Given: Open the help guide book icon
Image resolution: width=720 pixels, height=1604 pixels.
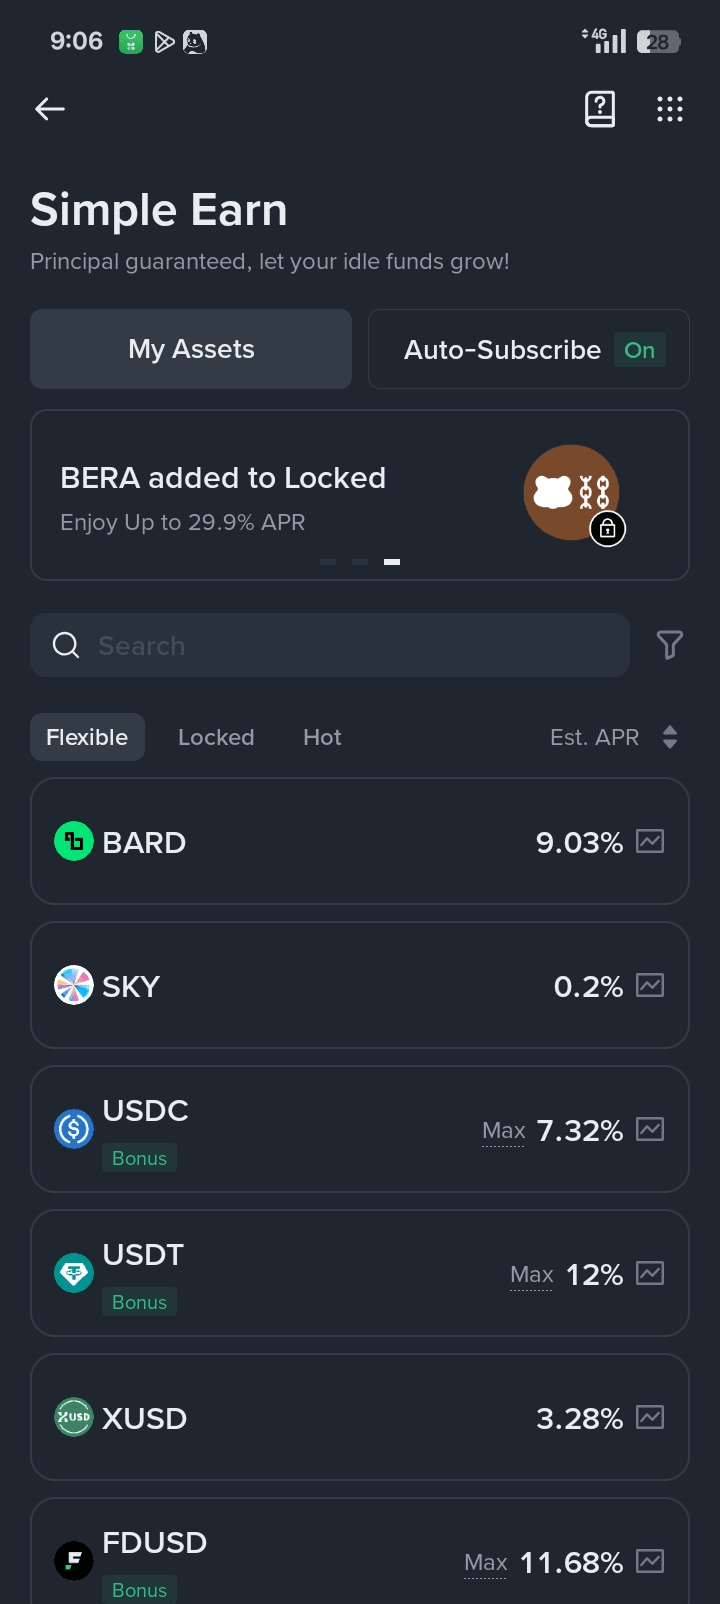Looking at the screenshot, I should (x=600, y=109).
